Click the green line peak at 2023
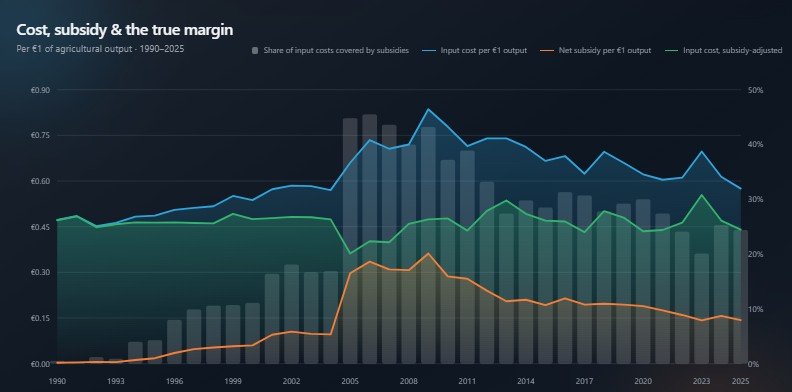792x392 pixels. point(702,194)
